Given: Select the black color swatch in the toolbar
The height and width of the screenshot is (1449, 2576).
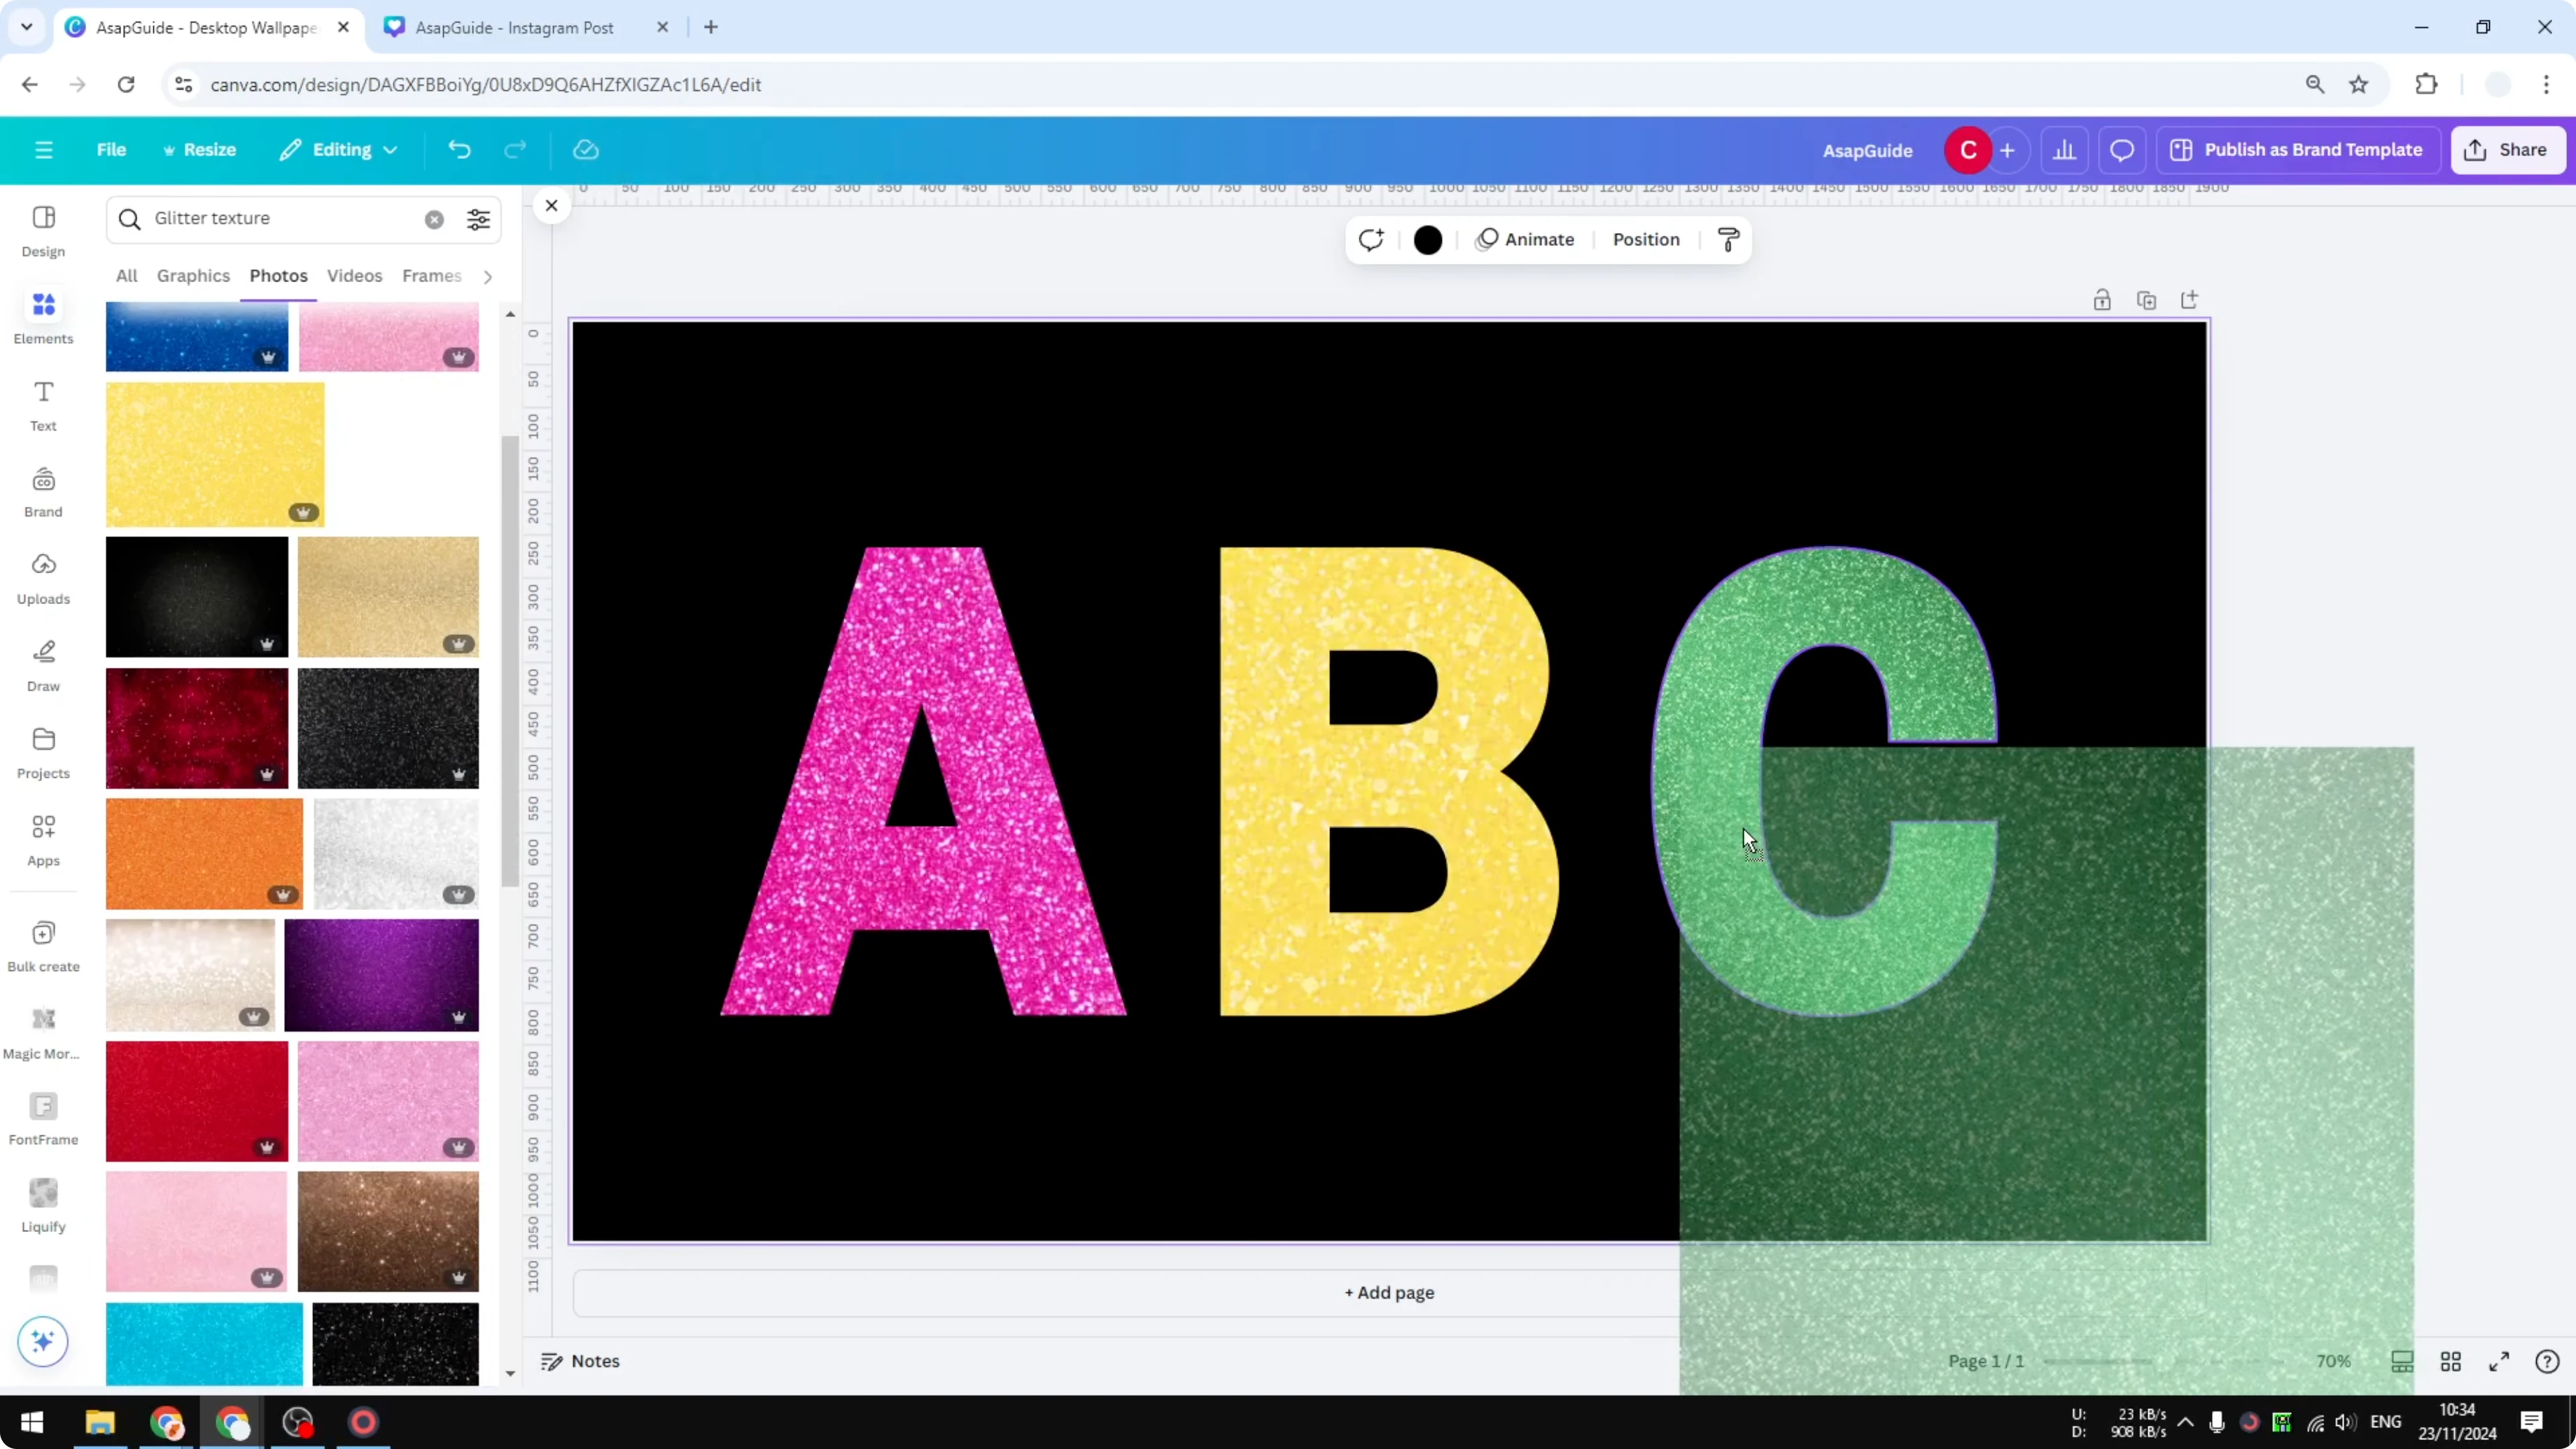Looking at the screenshot, I should click(1427, 239).
